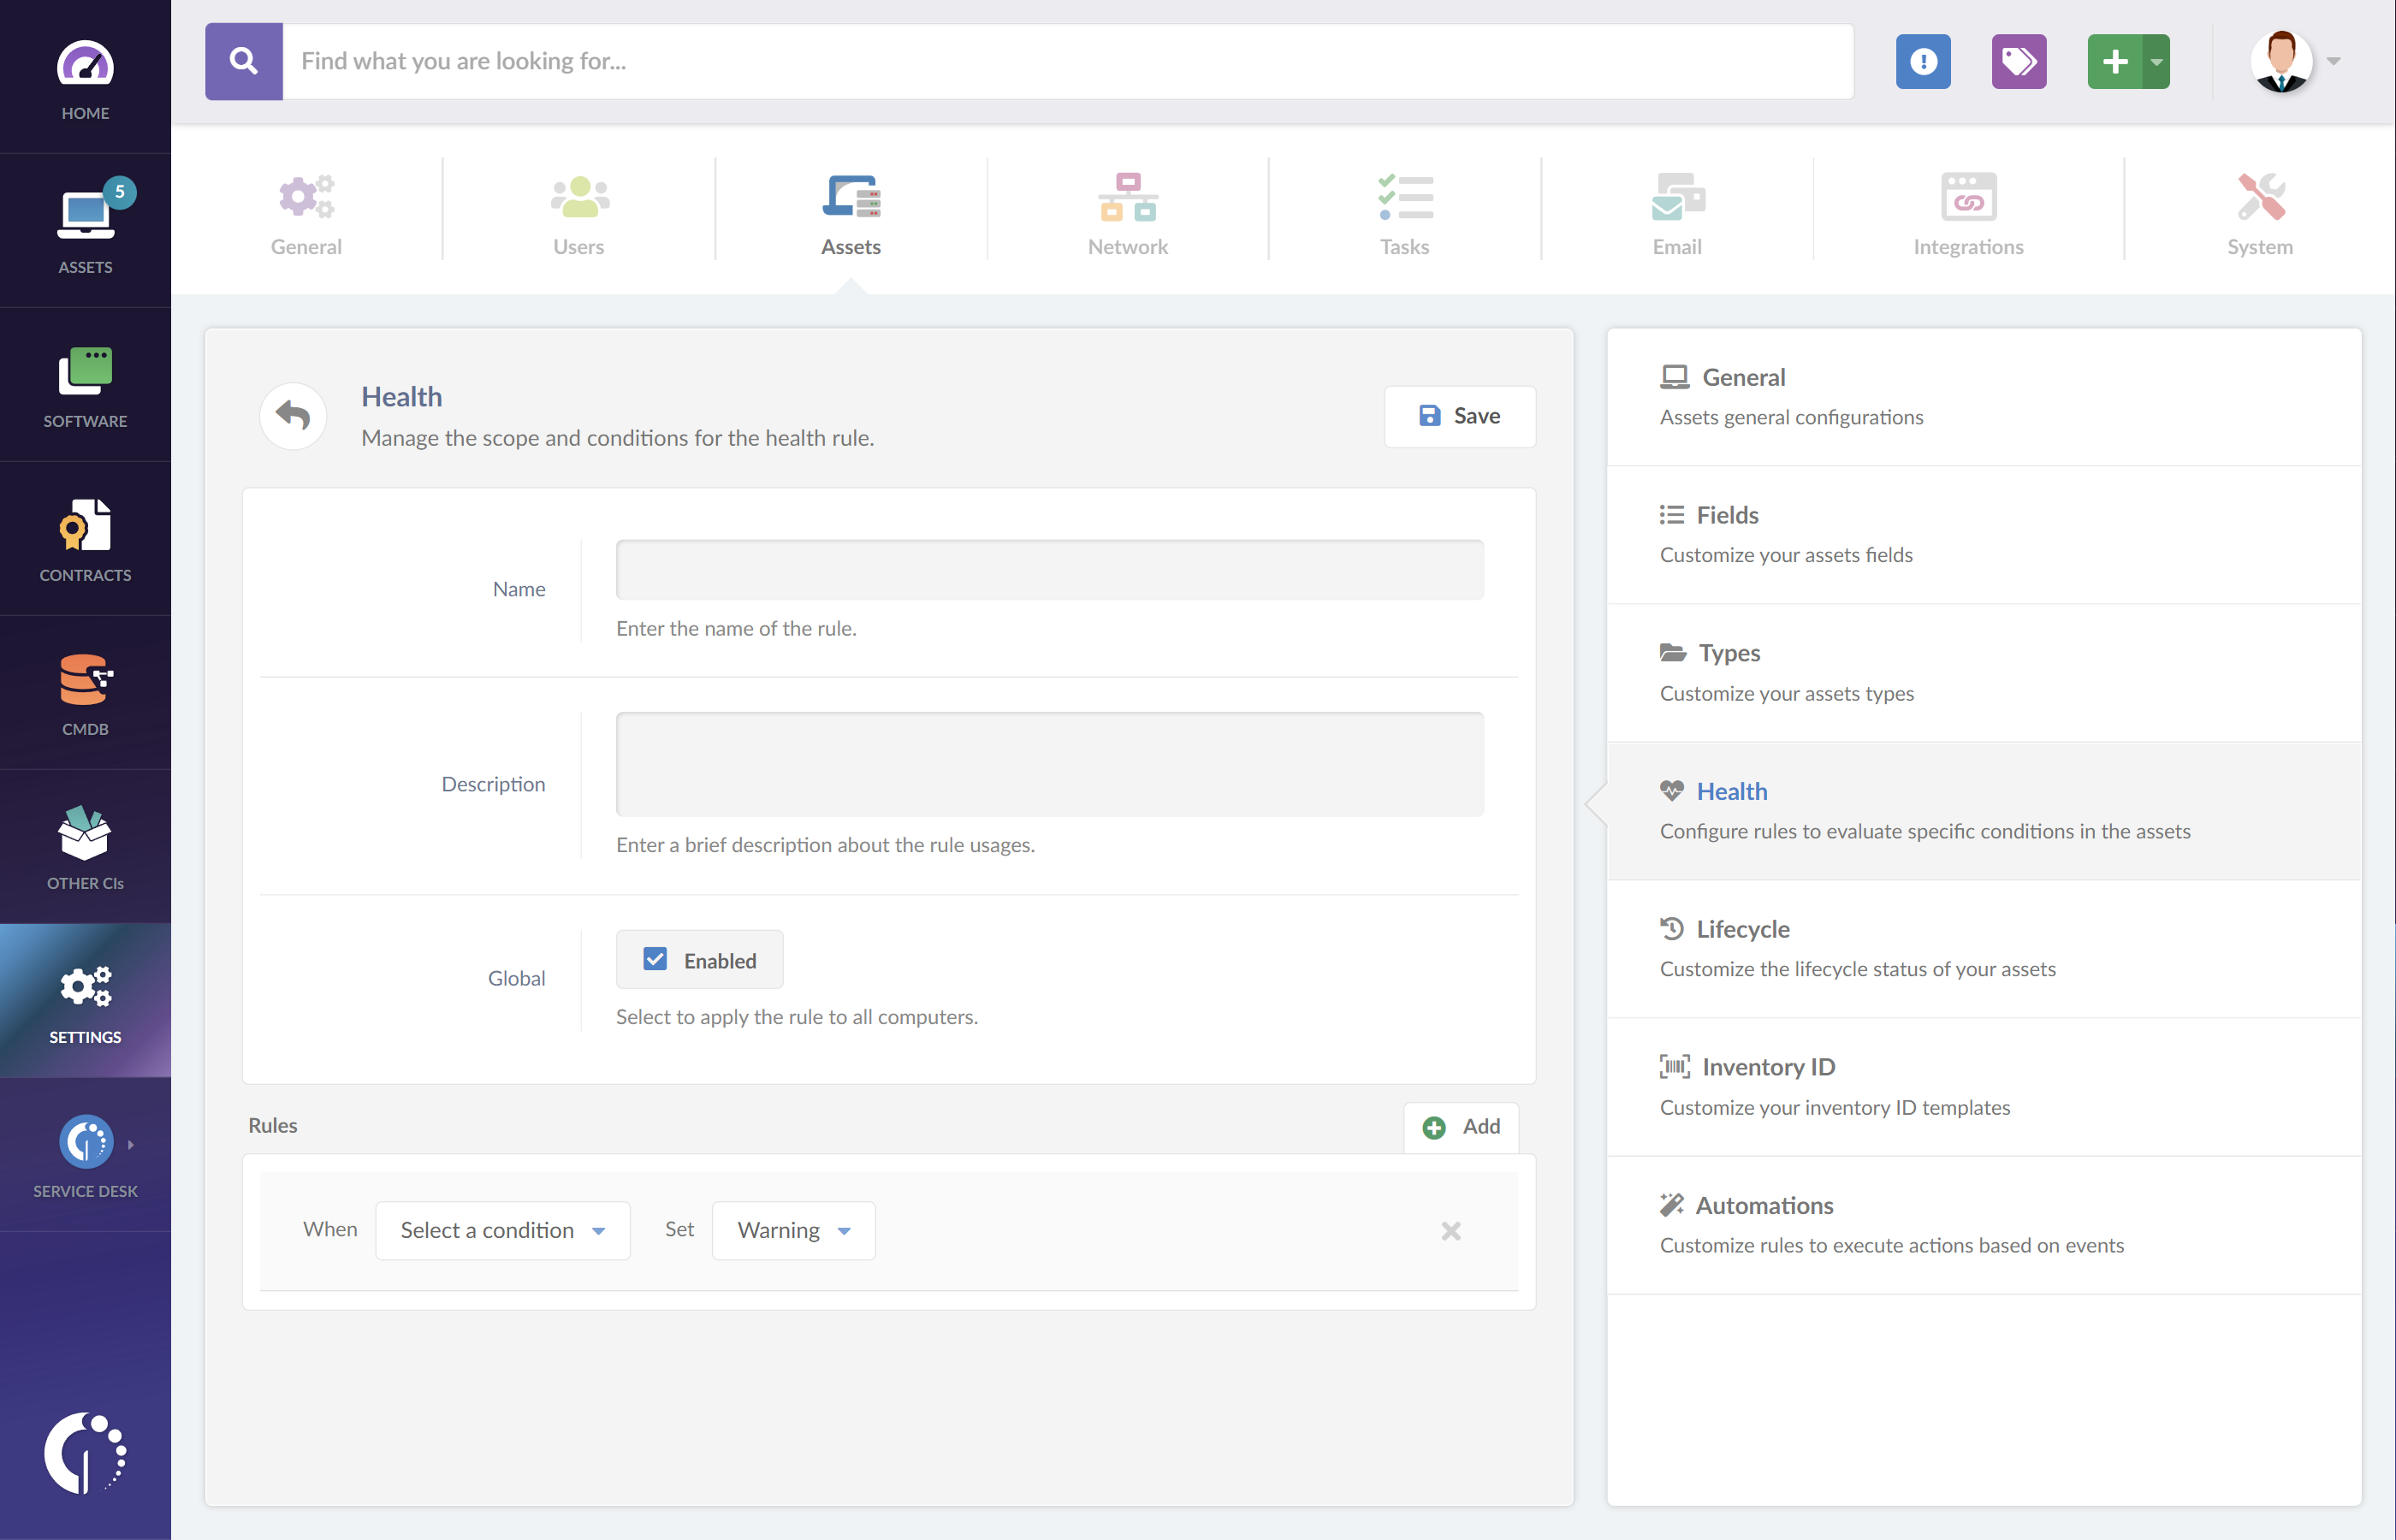Open the Contracts section
The height and width of the screenshot is (1540, 2396).
click(x=85, y=538)
